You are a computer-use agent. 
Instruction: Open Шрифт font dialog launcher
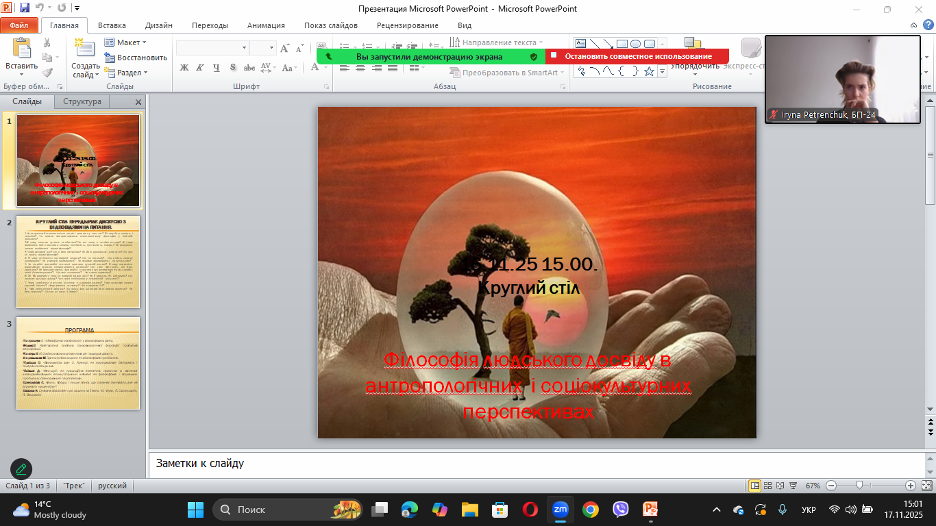pos(326,87)
